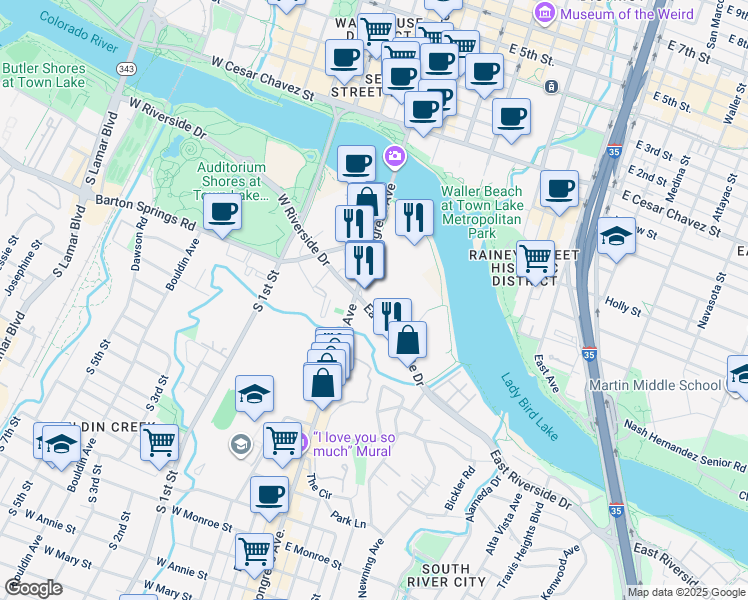Click the Martin Middle School label
Viewport: 748px width, 600px height.
click(668, 385)
